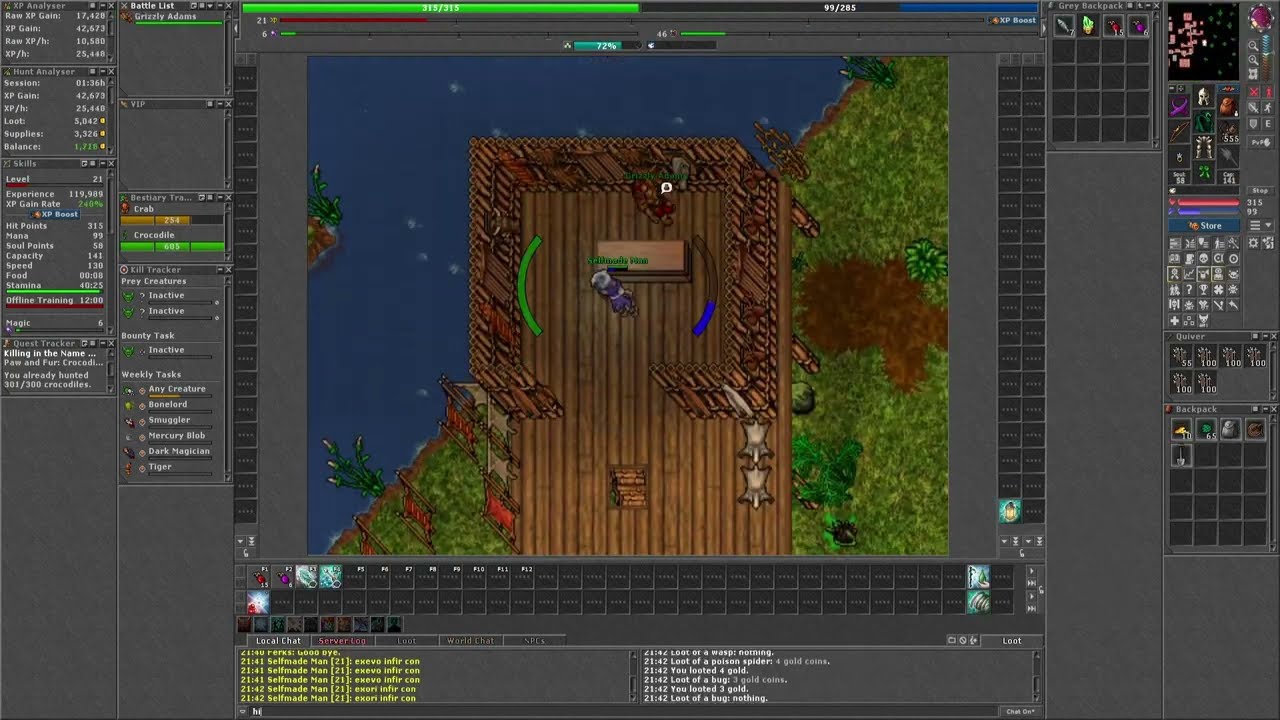Cast the F3 spell hotkey
The height and width of the screenshot is (720, 1280).
click(x=307, y=577)
